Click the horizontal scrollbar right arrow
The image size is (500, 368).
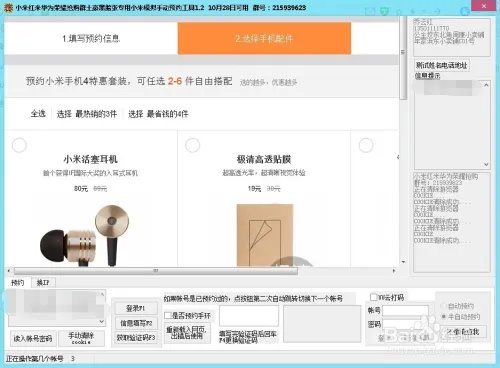(394, 271)
